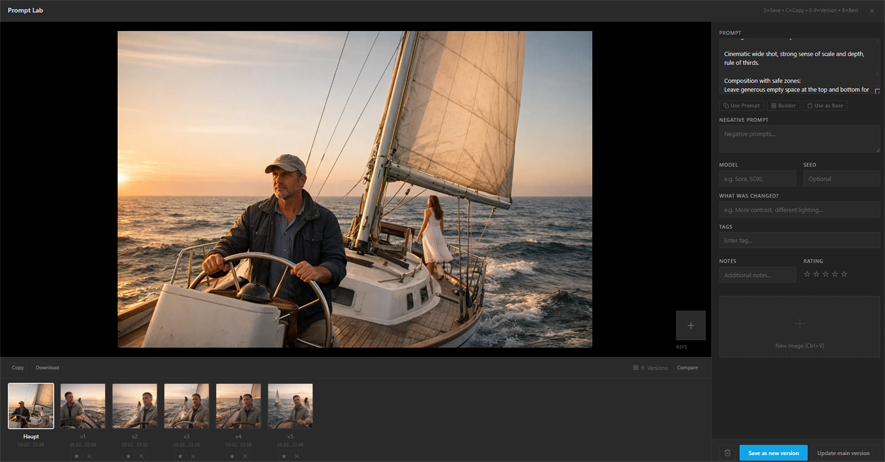Screen dimensions: 885x462
Task: Click the X icon under thumbnail v5
Action: coord(297,456)
